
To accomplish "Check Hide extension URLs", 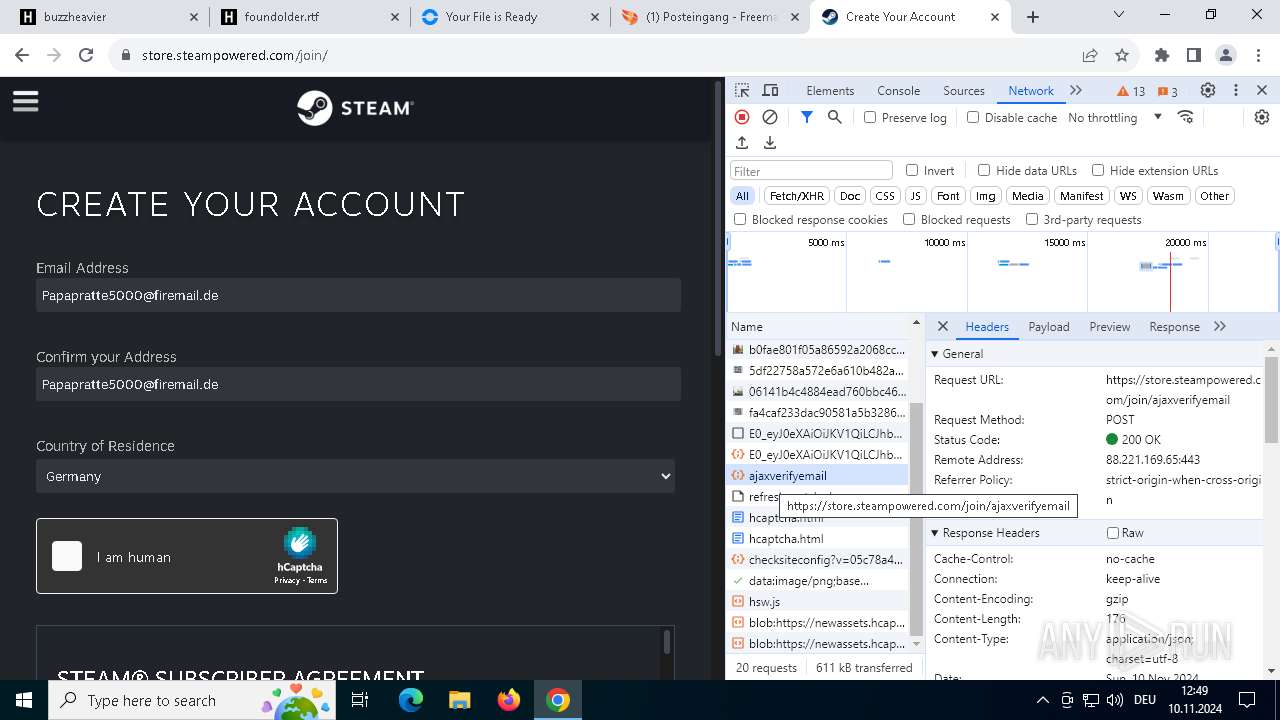I will pos(1098,170).
